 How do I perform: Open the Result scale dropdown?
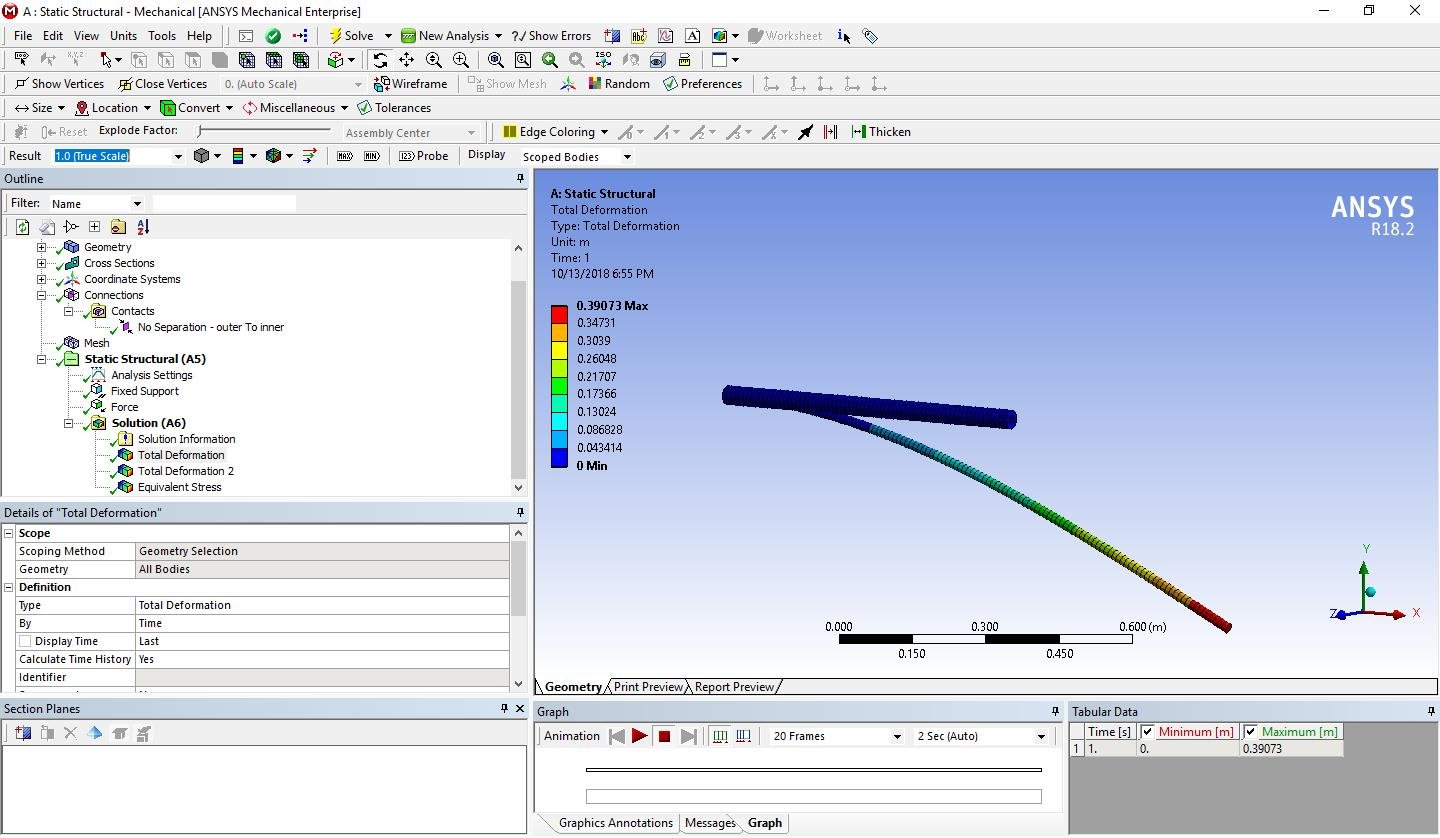[178, 156]
